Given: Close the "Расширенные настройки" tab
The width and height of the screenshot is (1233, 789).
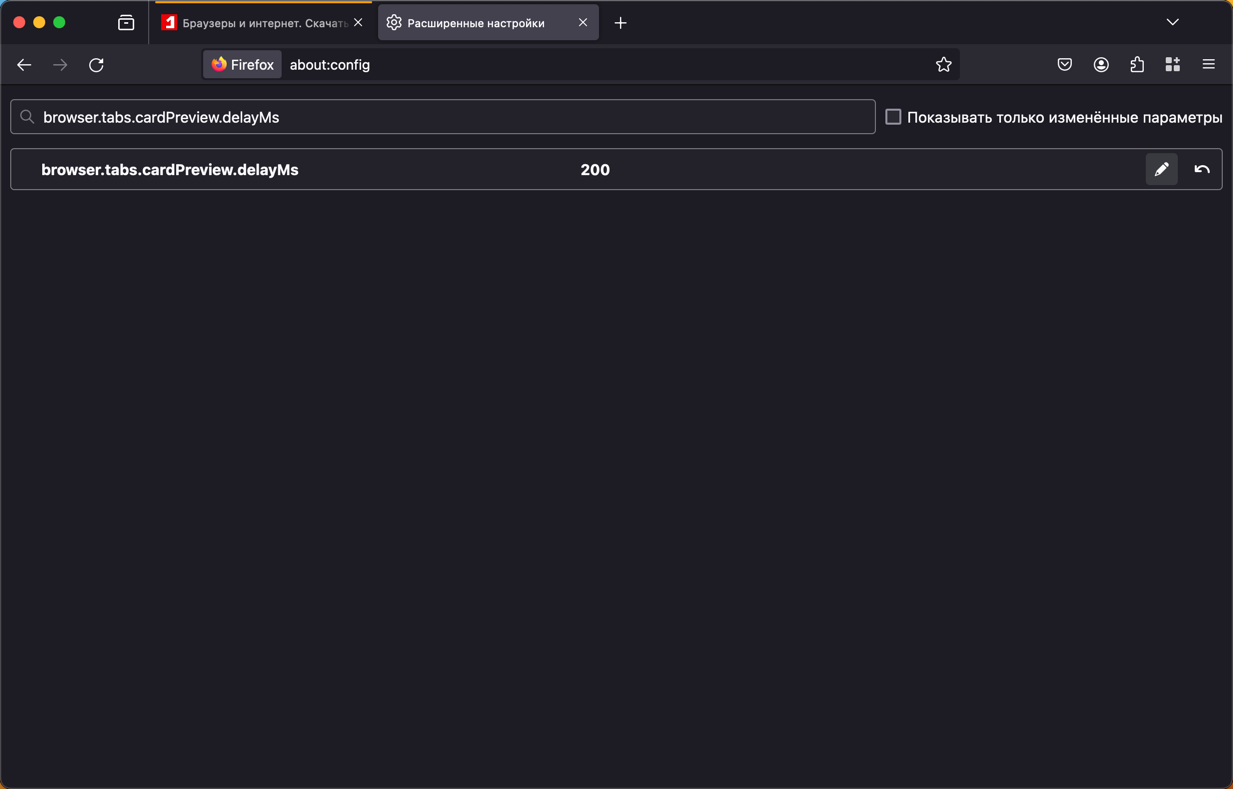Looking at the screenshot, I should click(583, 23).
